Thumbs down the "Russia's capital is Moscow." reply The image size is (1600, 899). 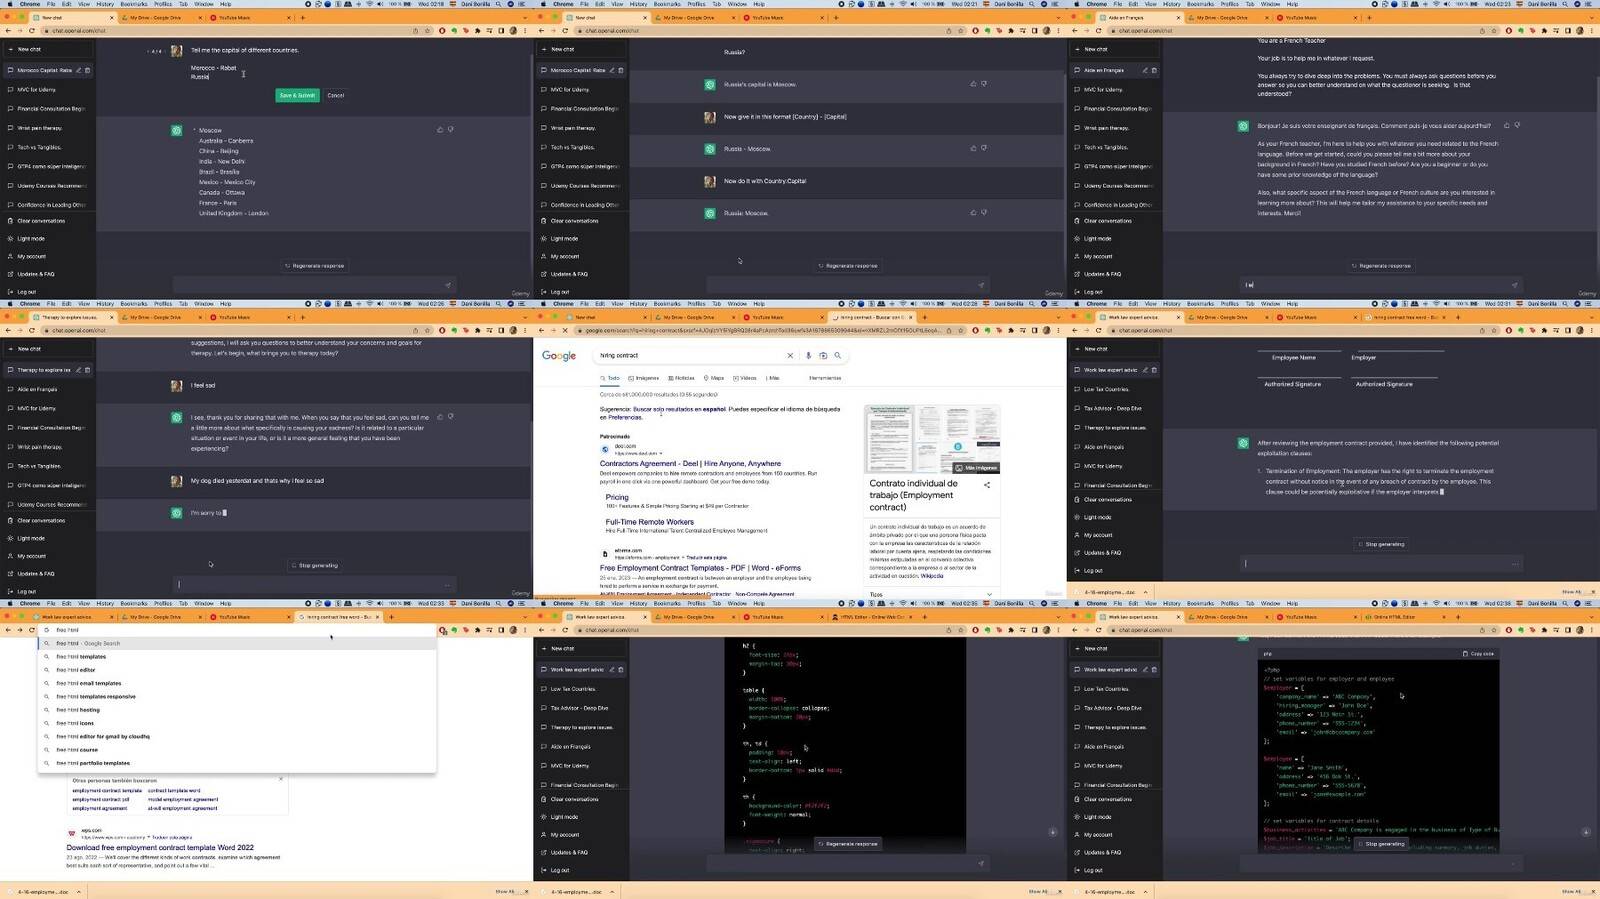[984, 84]
